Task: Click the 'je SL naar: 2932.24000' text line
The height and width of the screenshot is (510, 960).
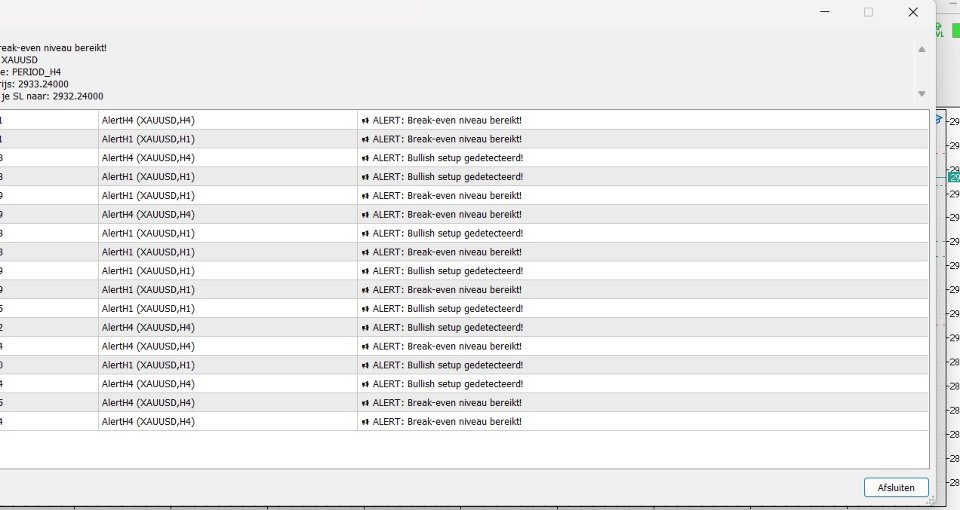Action: point(52,96)
